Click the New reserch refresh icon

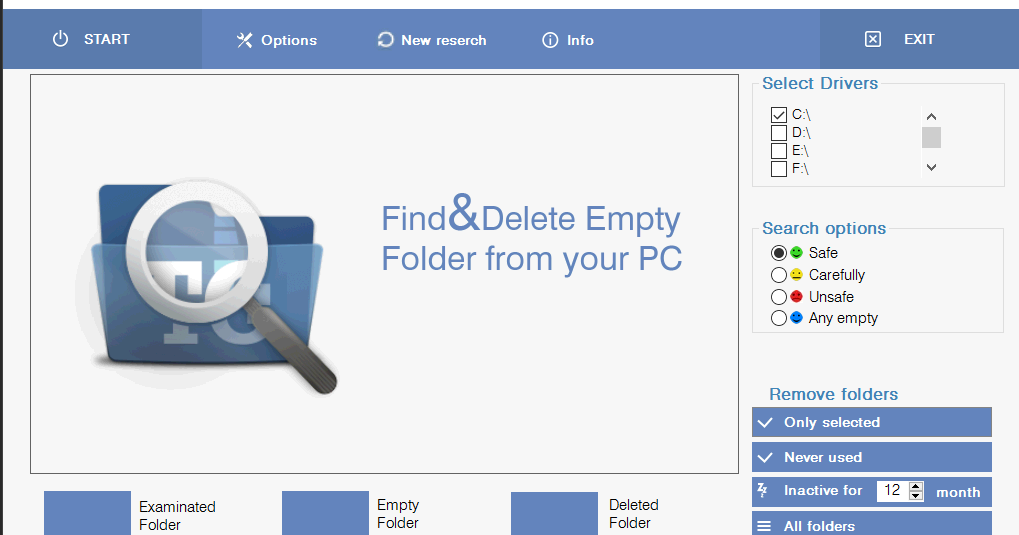tap(385, 40)
